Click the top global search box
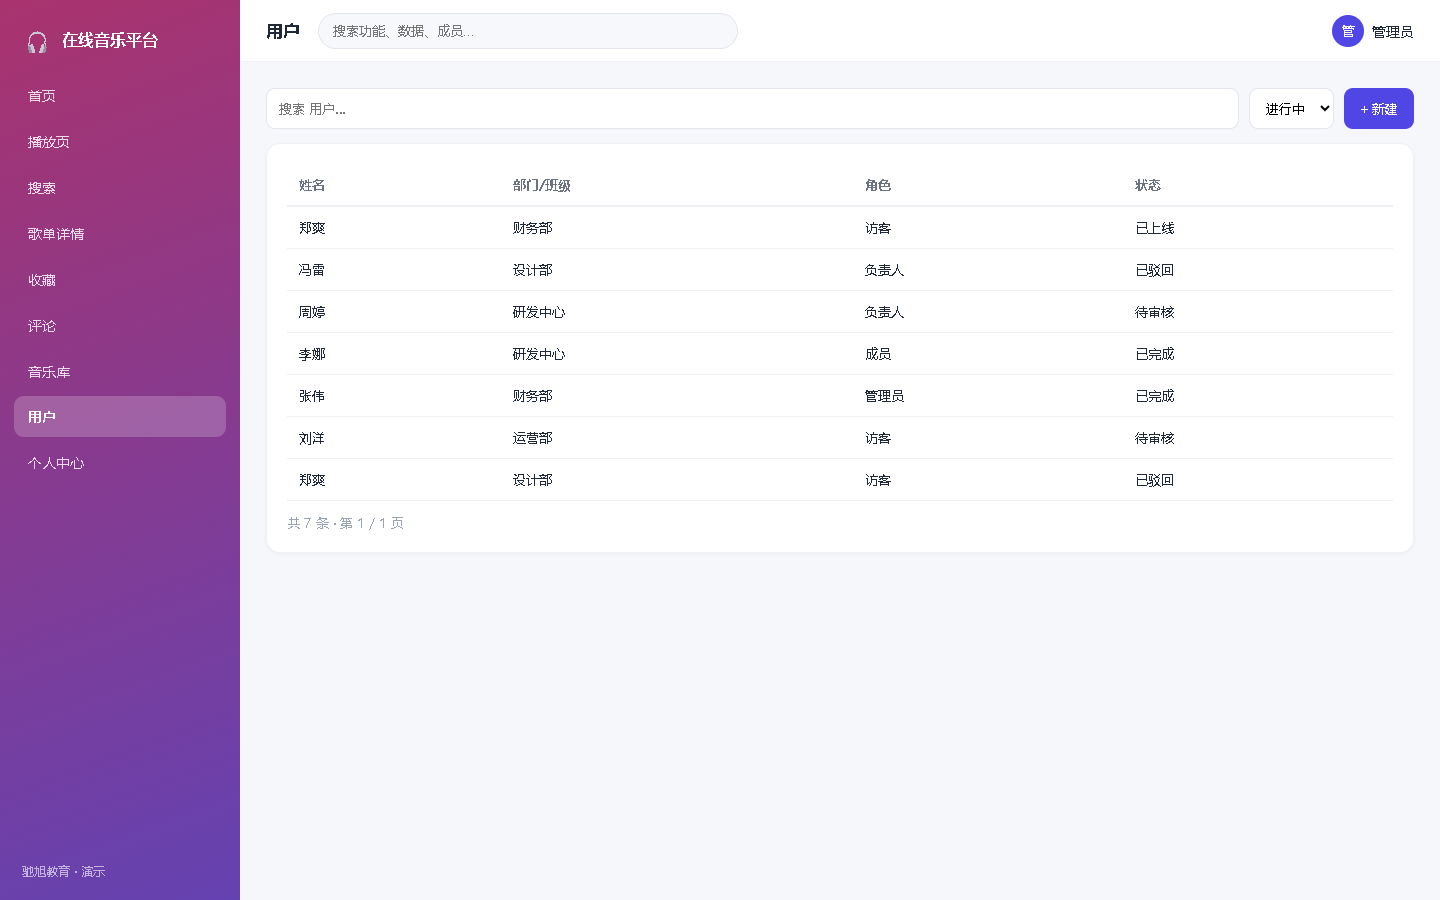Image resolution: width=1440 pixels, height=900 pixels. tap(527, 31)
